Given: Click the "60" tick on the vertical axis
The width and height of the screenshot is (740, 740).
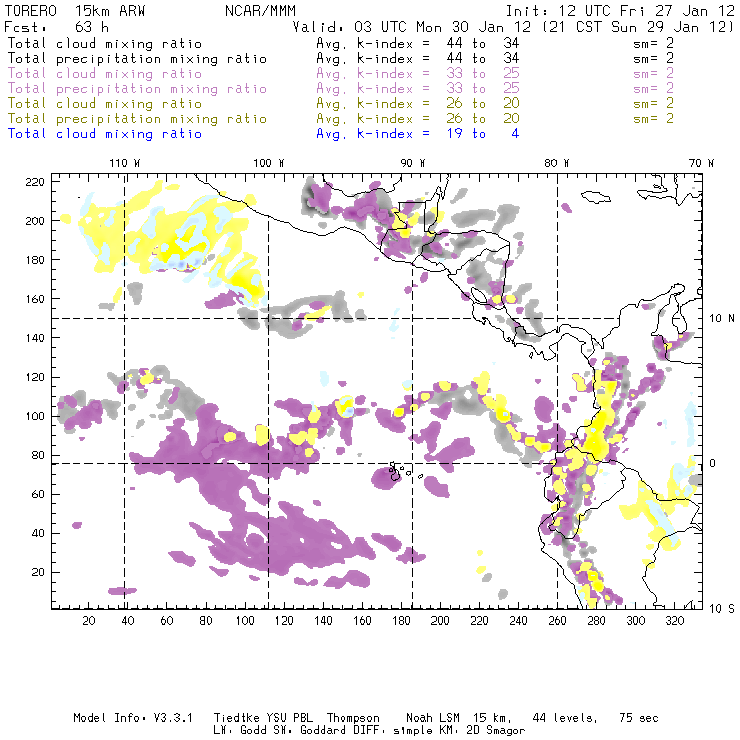Looking at the screenshot, I should (x=38, y=494).
